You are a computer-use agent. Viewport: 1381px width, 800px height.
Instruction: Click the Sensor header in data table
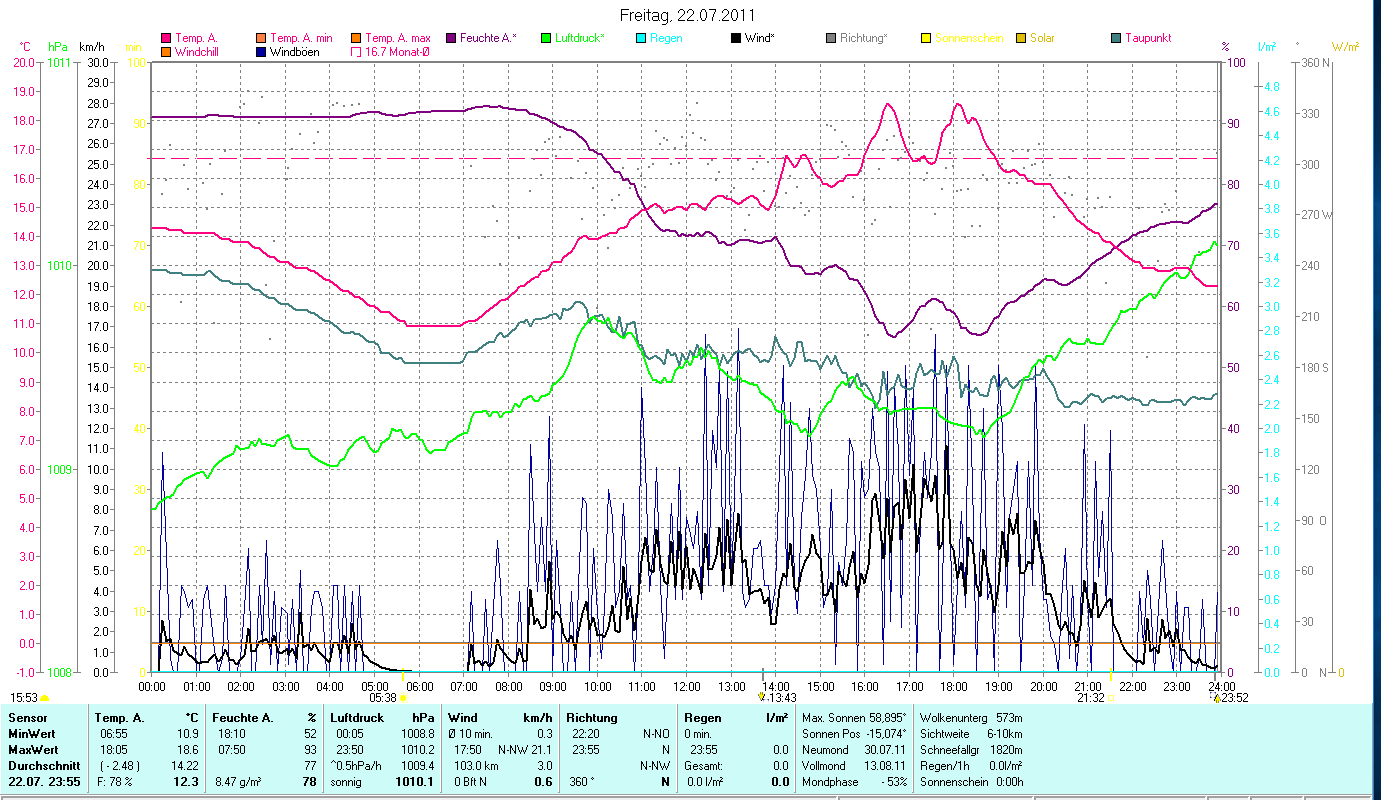point(27,717)
